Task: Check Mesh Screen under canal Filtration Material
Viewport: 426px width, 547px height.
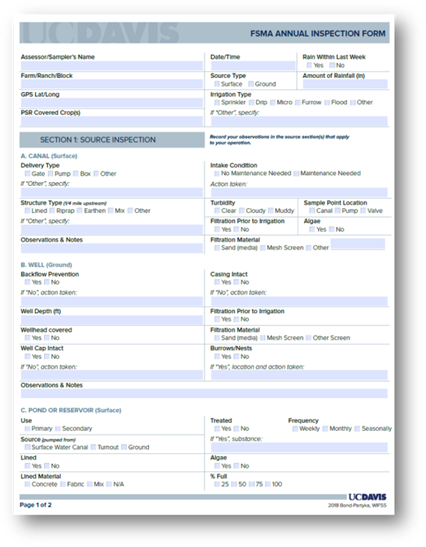Action: [263, 248]
